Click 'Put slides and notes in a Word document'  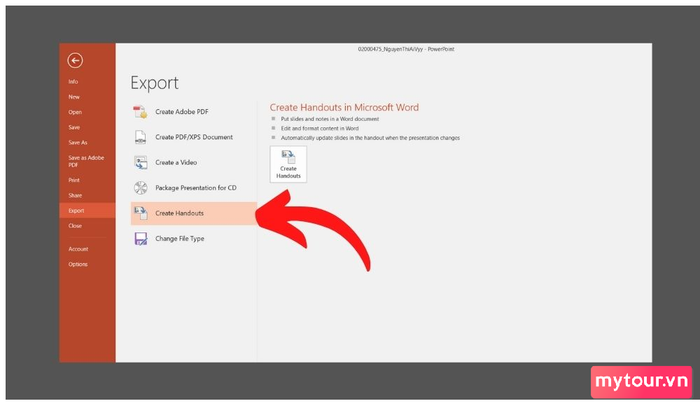[330, 119]
